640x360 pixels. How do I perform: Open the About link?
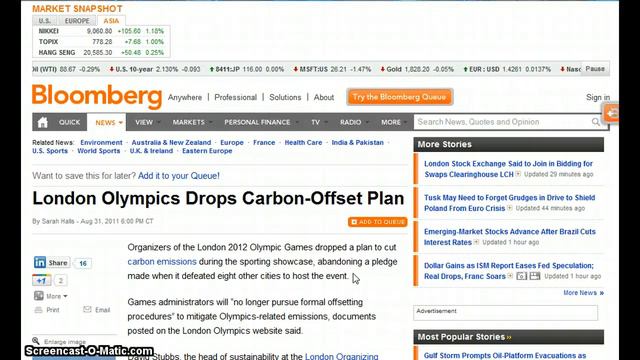point(324,97)
